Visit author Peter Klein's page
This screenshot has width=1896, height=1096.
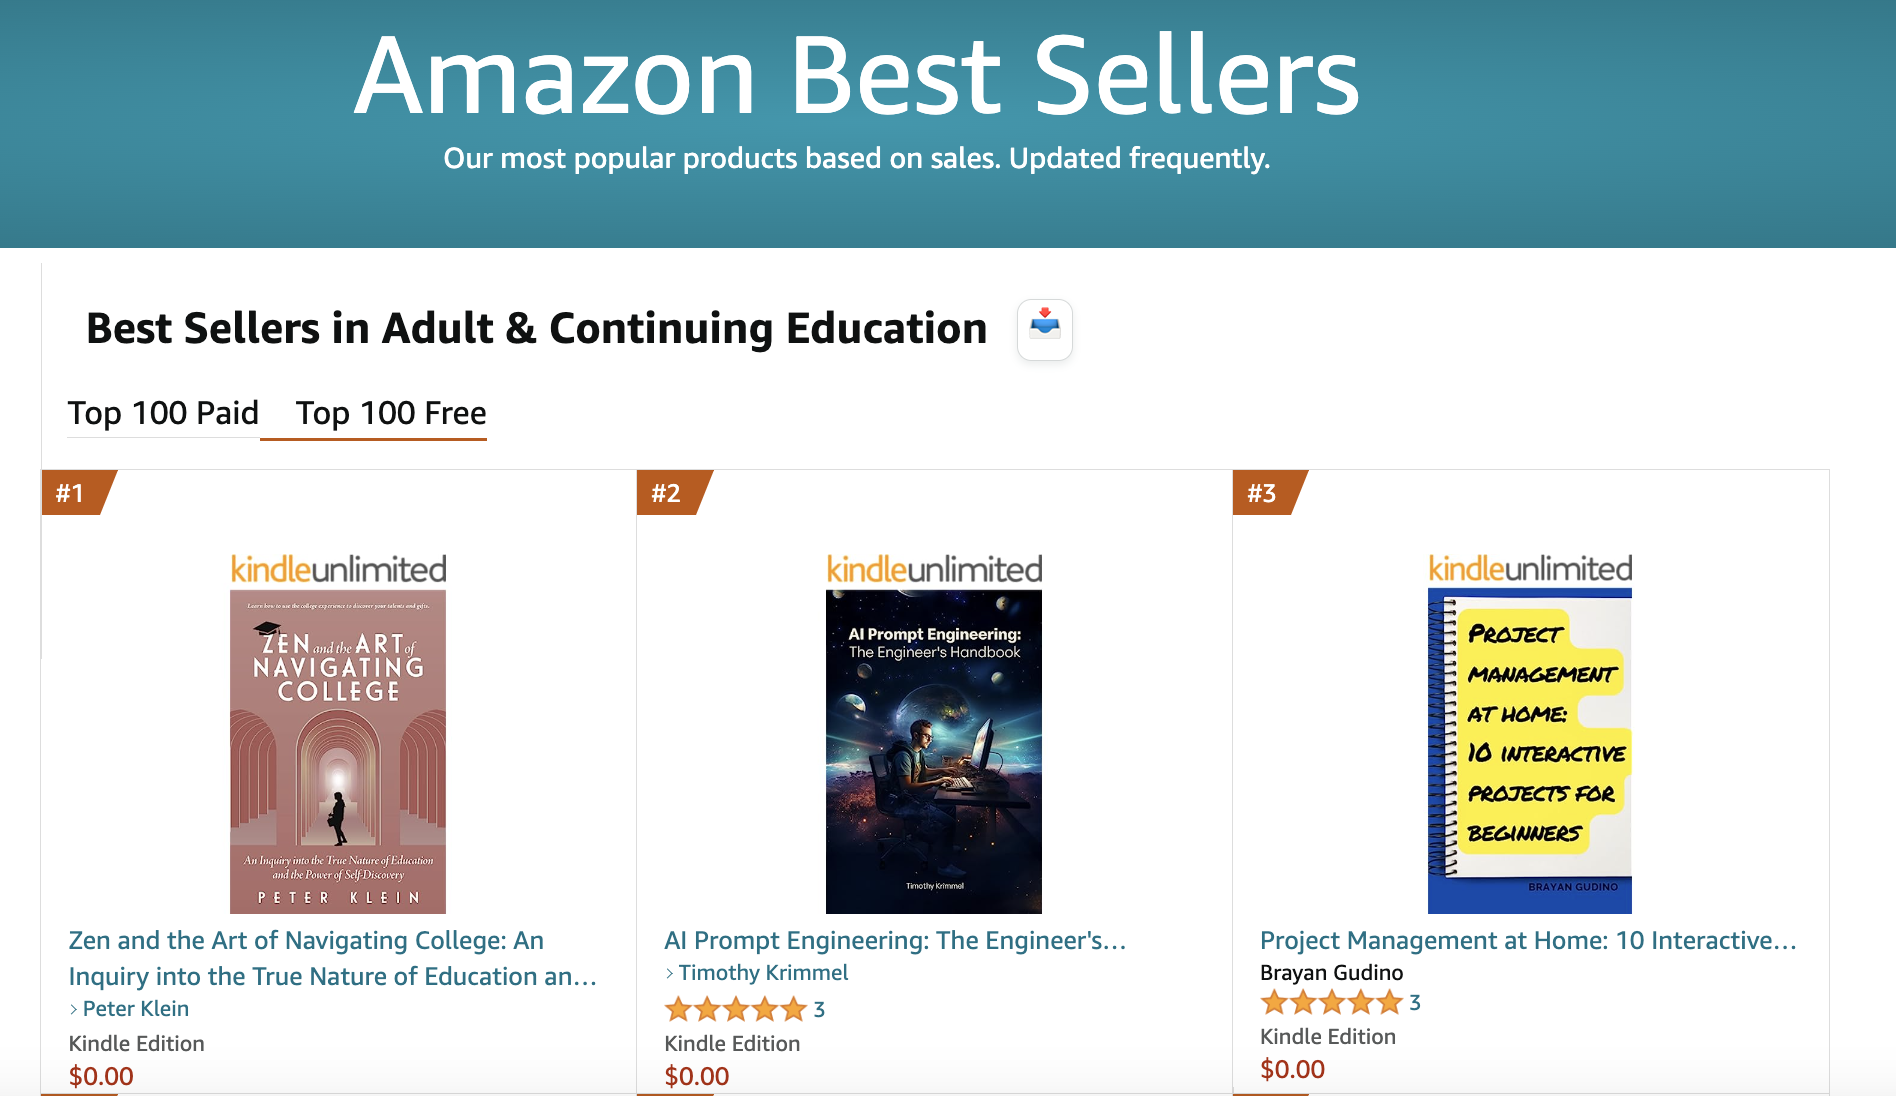pyautogui.click(x=136, y=1008)
